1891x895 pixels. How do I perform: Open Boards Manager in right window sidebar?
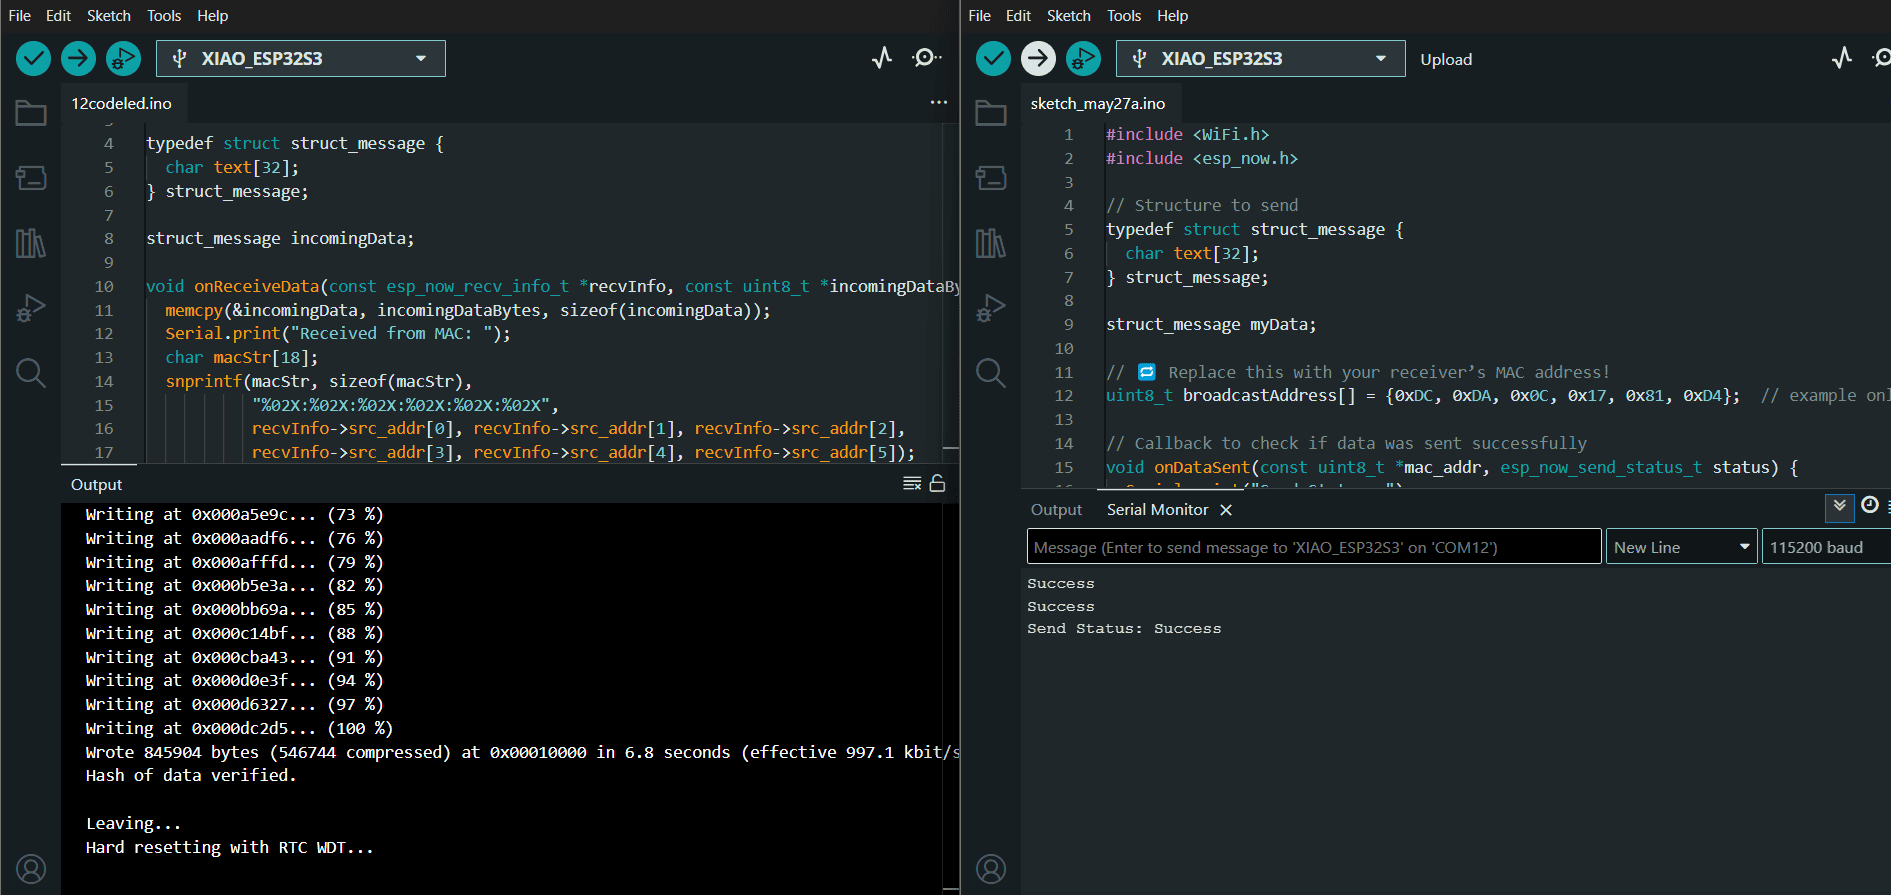tap(991, 178)
